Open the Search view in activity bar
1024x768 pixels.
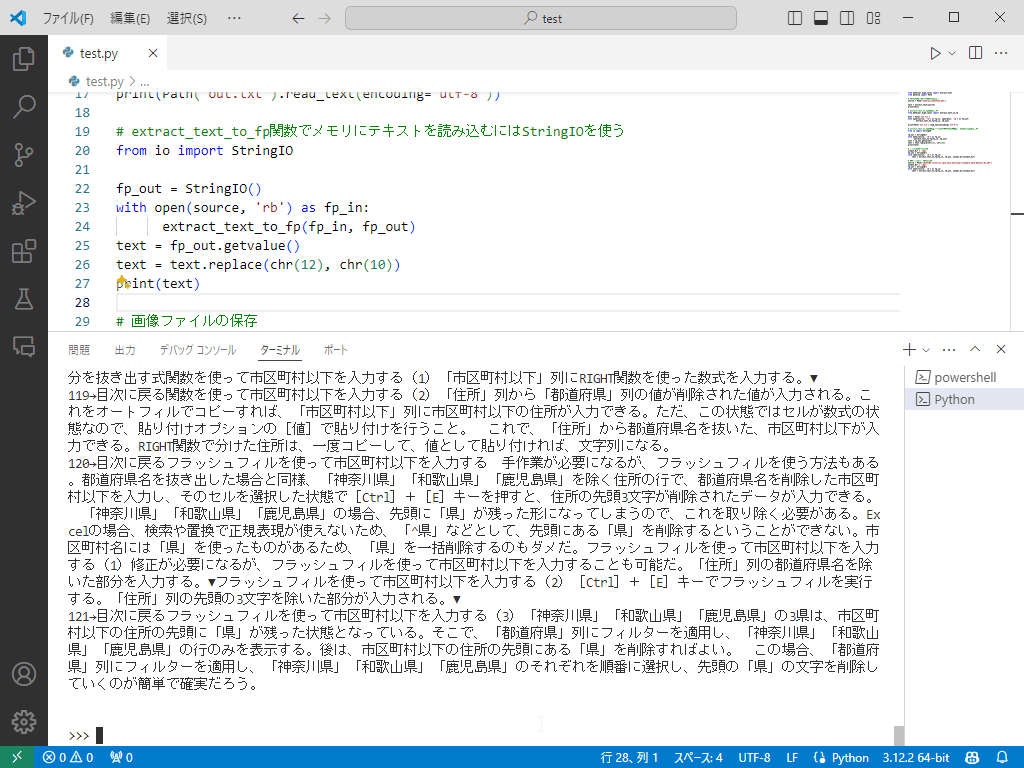pos(23,107)
